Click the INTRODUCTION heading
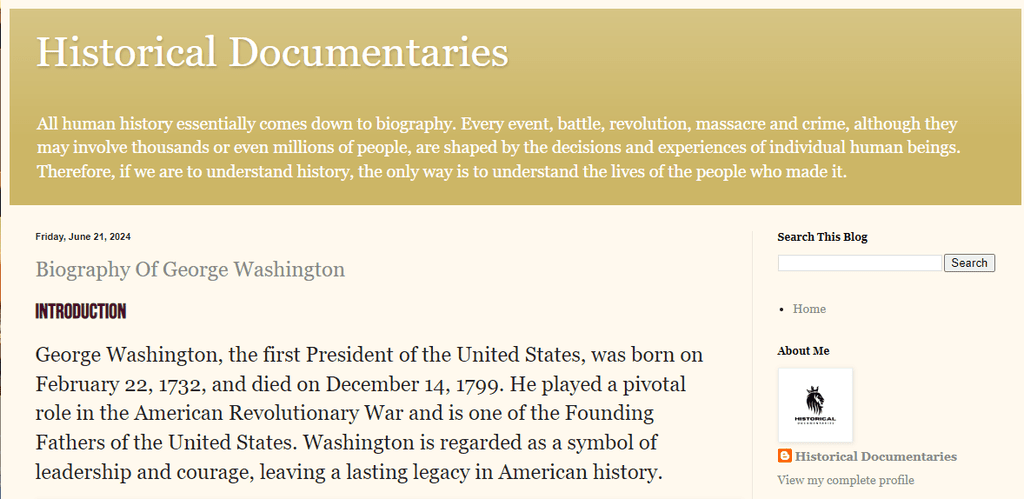This screenshot has height=499, width=1024. coord(80,312)
